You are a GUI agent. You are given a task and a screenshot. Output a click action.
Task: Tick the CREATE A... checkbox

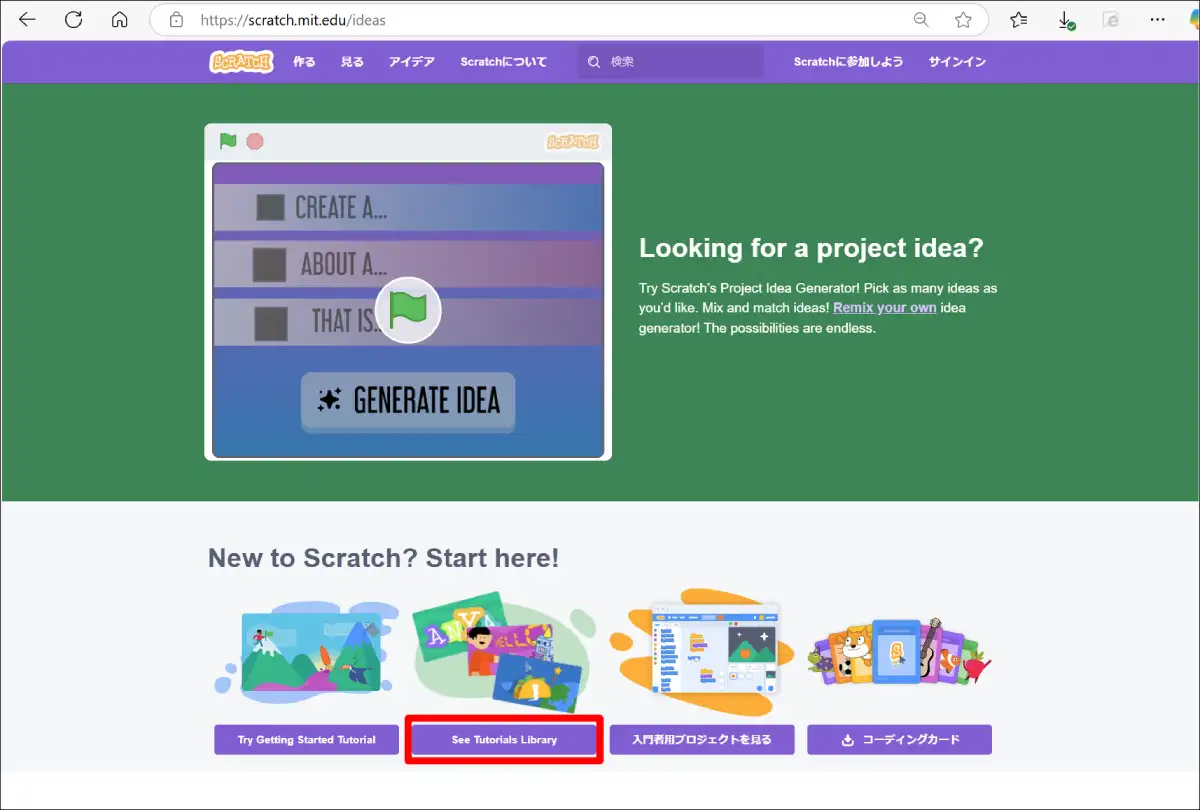click(270, 207)
